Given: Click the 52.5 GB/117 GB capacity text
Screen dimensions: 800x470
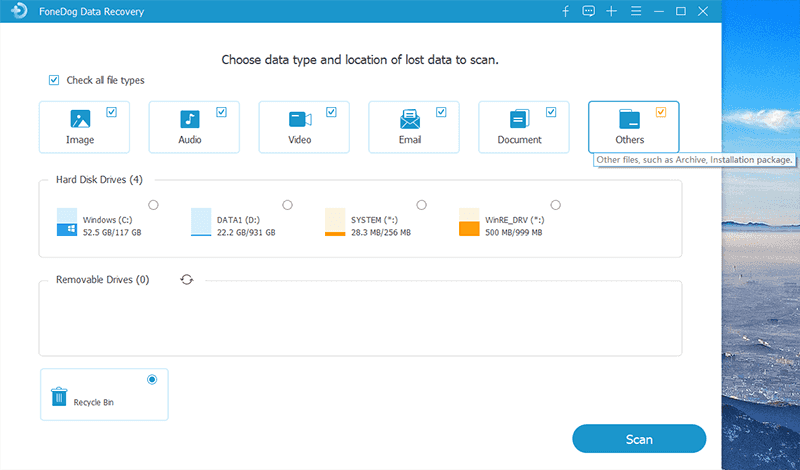Looking at the screenshot, I should (x=112, y=232).
